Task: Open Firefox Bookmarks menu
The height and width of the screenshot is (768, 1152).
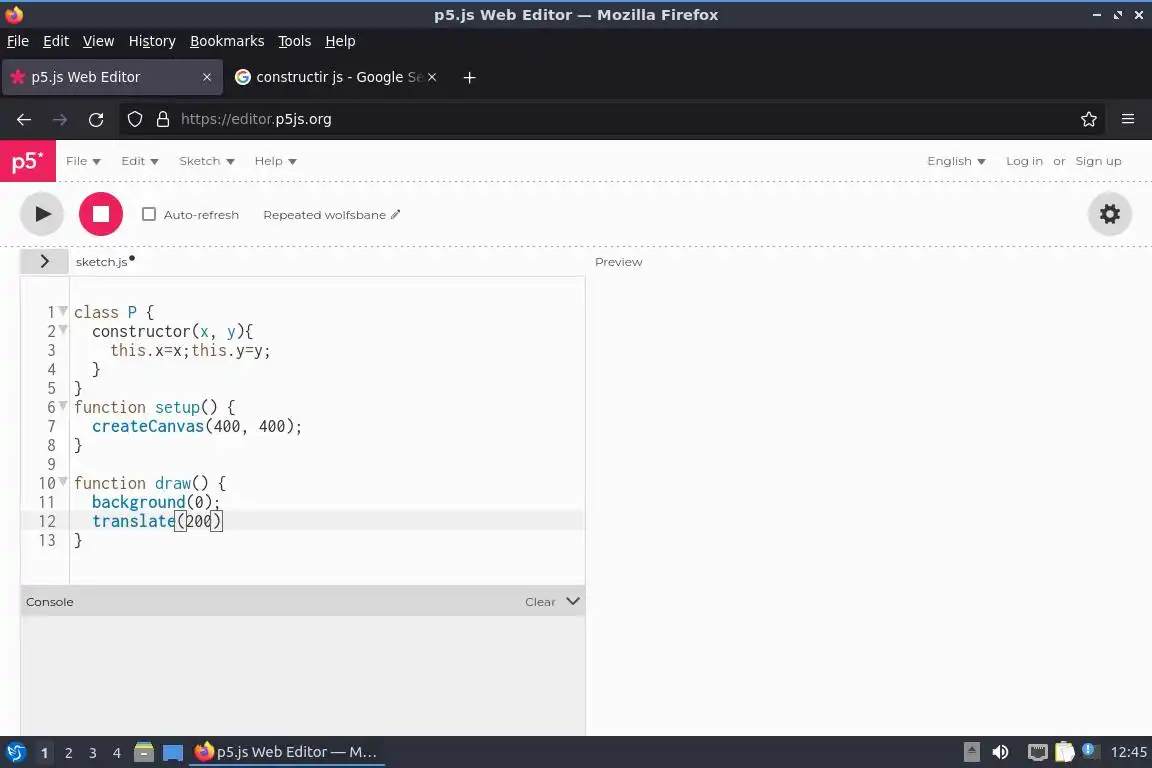Action: 227,41
